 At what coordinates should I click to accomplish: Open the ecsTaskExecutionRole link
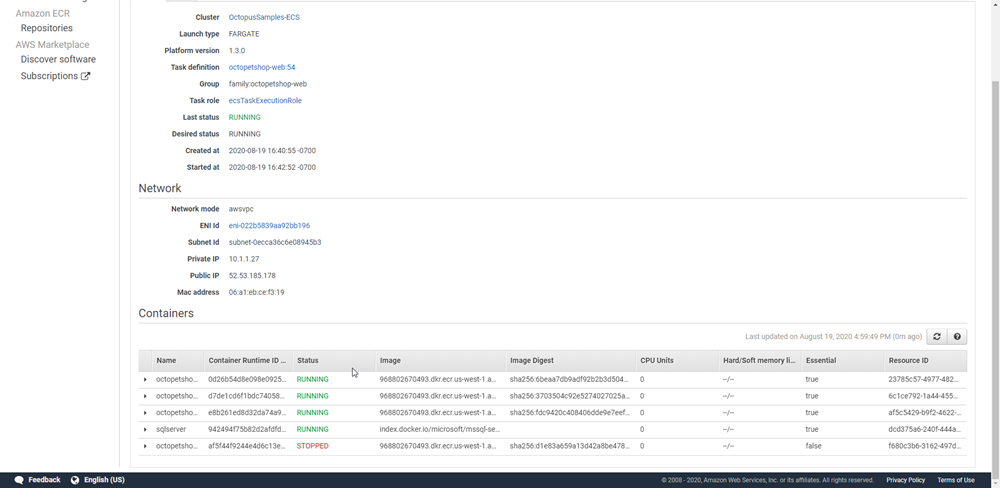265,100
